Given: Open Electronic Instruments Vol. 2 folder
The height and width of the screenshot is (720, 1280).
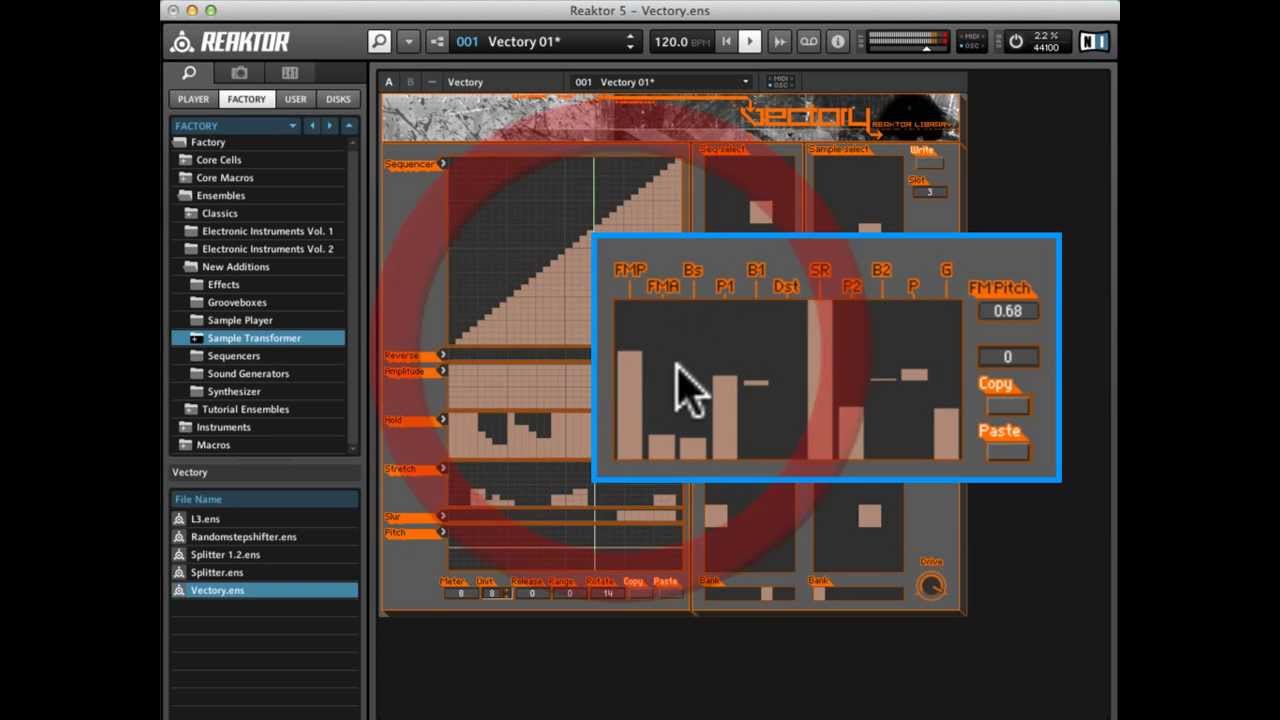Looking at the screenshot, I should coord(267,249).
